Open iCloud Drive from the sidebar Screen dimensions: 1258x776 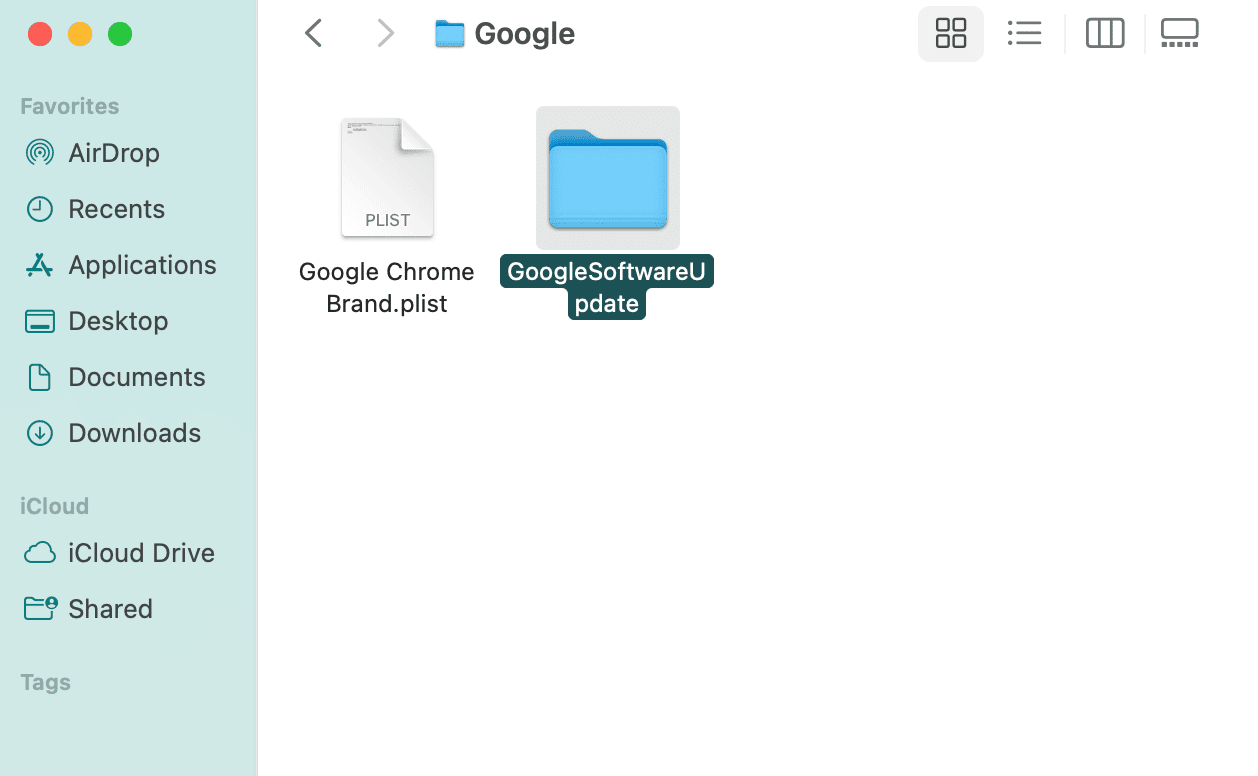click(x=141, y=552)
